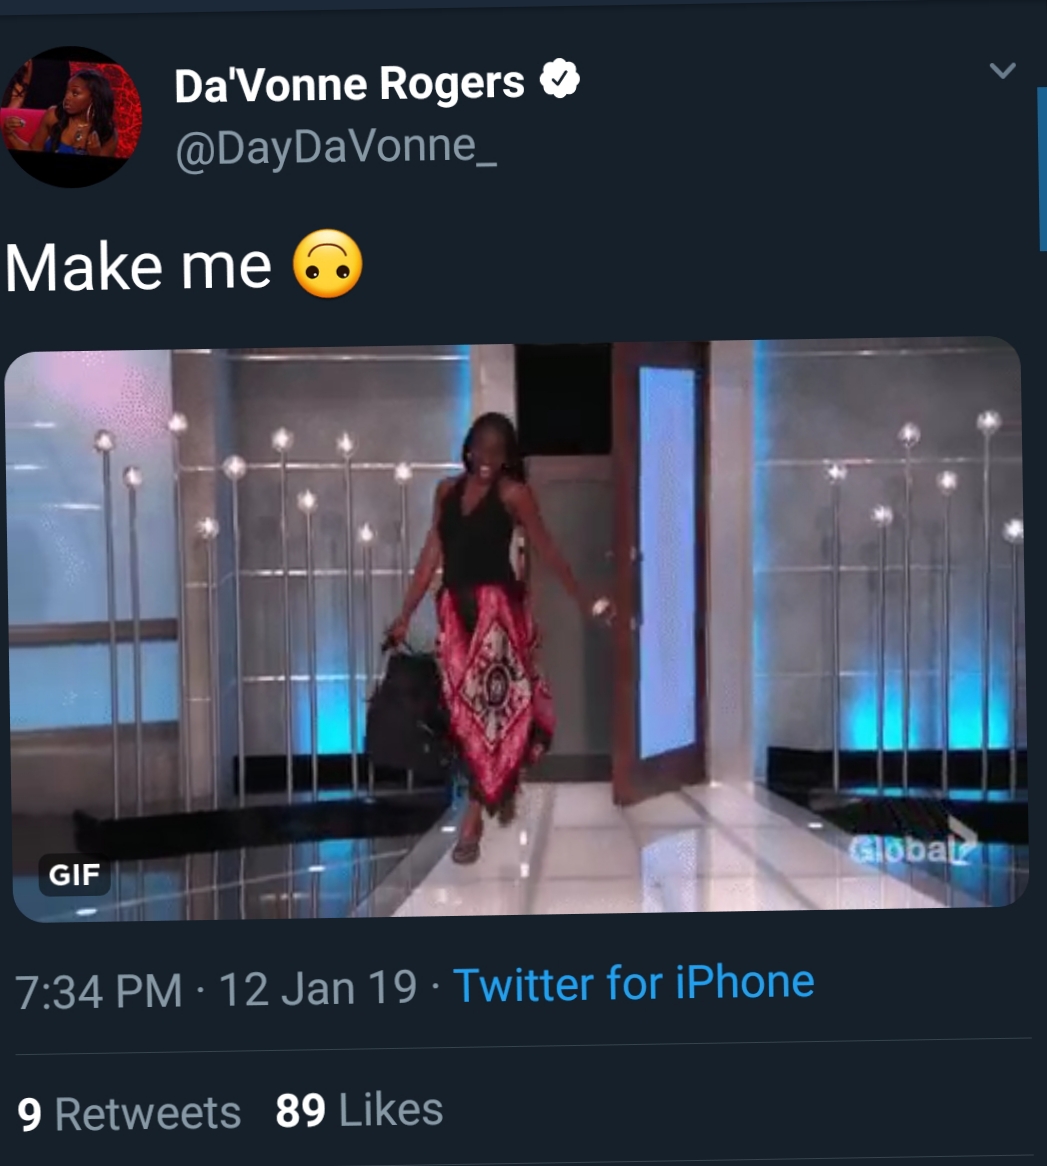Open the Da'Vonne Rogers display name
Image resolution: width=1047 pixels, height=1166 pixels.
point(349,83)
